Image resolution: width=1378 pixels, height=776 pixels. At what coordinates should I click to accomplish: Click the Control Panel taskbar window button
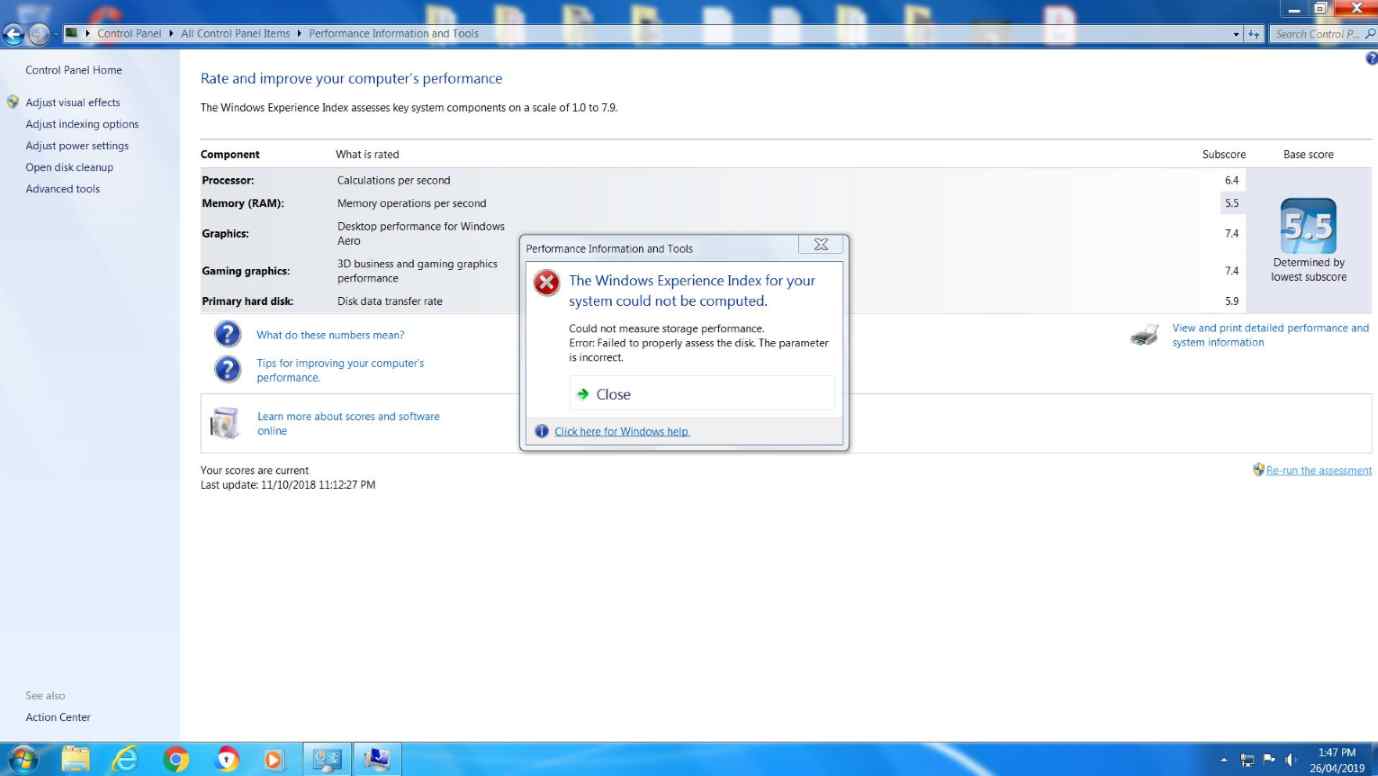coord(326,760)
